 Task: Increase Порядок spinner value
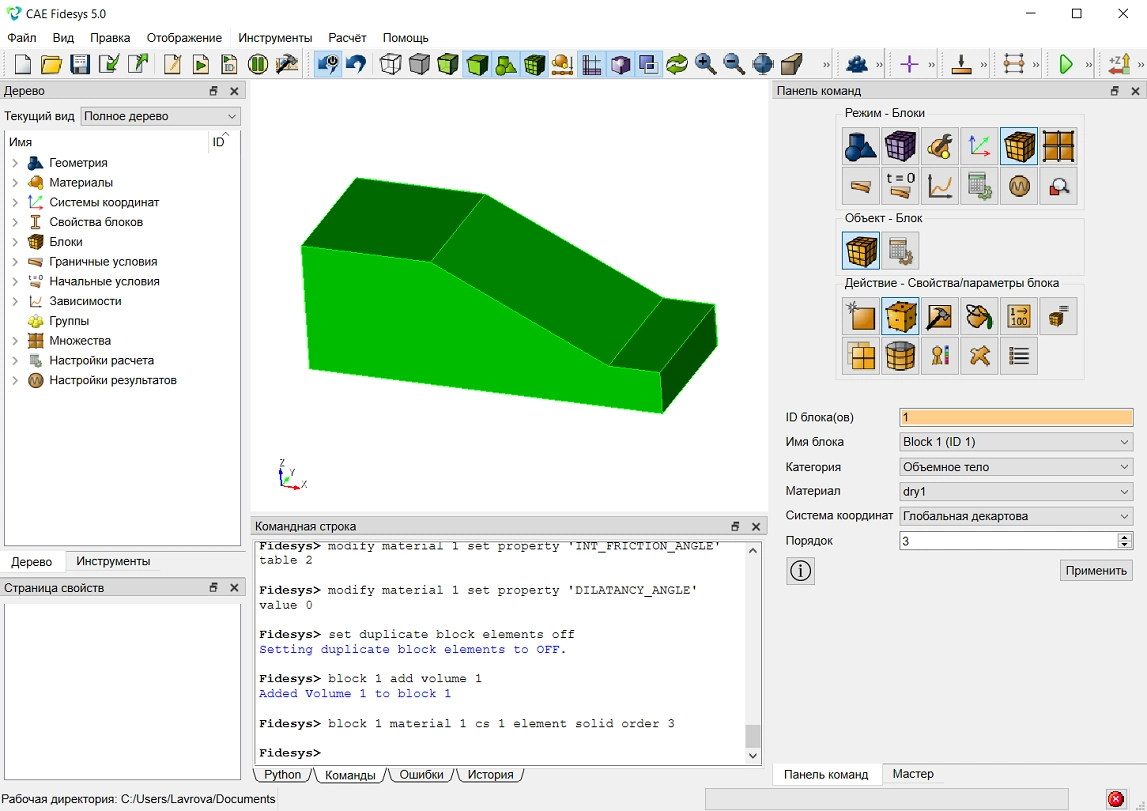[1125, 537]
